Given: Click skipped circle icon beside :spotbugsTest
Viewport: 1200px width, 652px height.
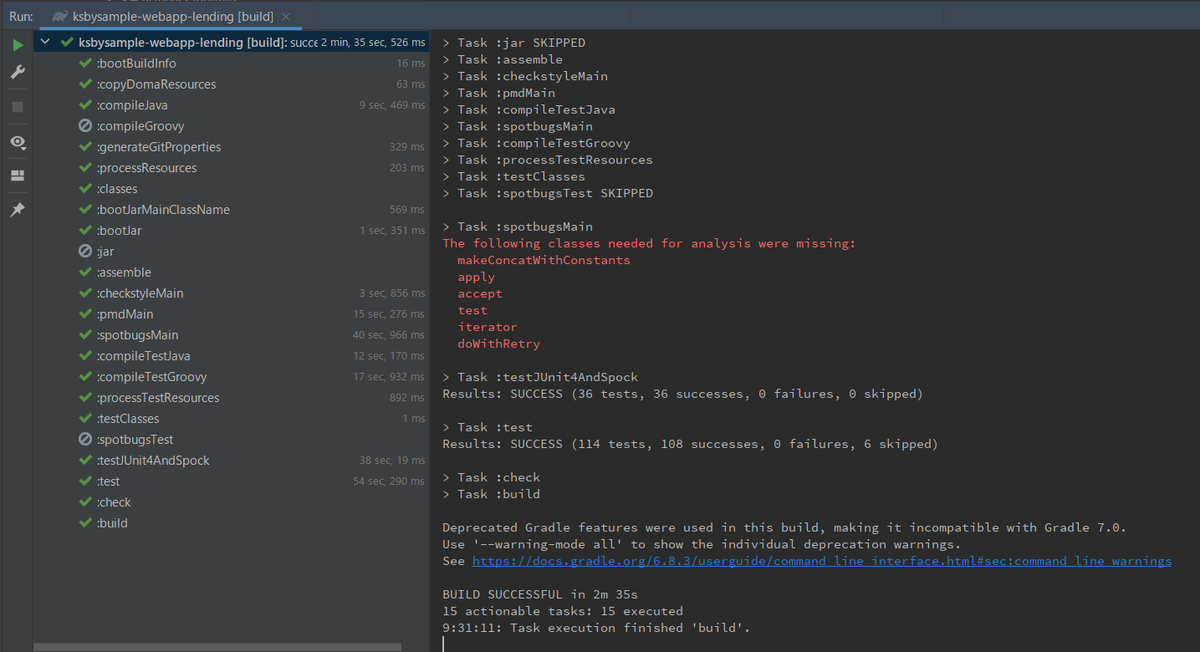Looking at the screenshot, I should [86, 440].
